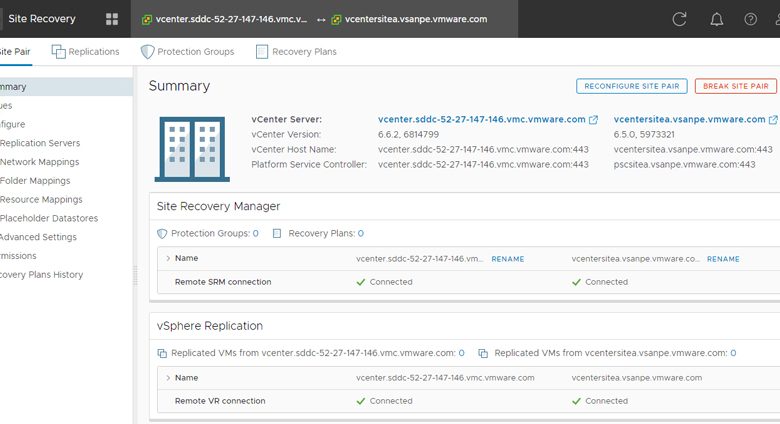This screenshot has width=780, height=424.
Task: Click Remote VR connection label
Action: click(220, 401)
